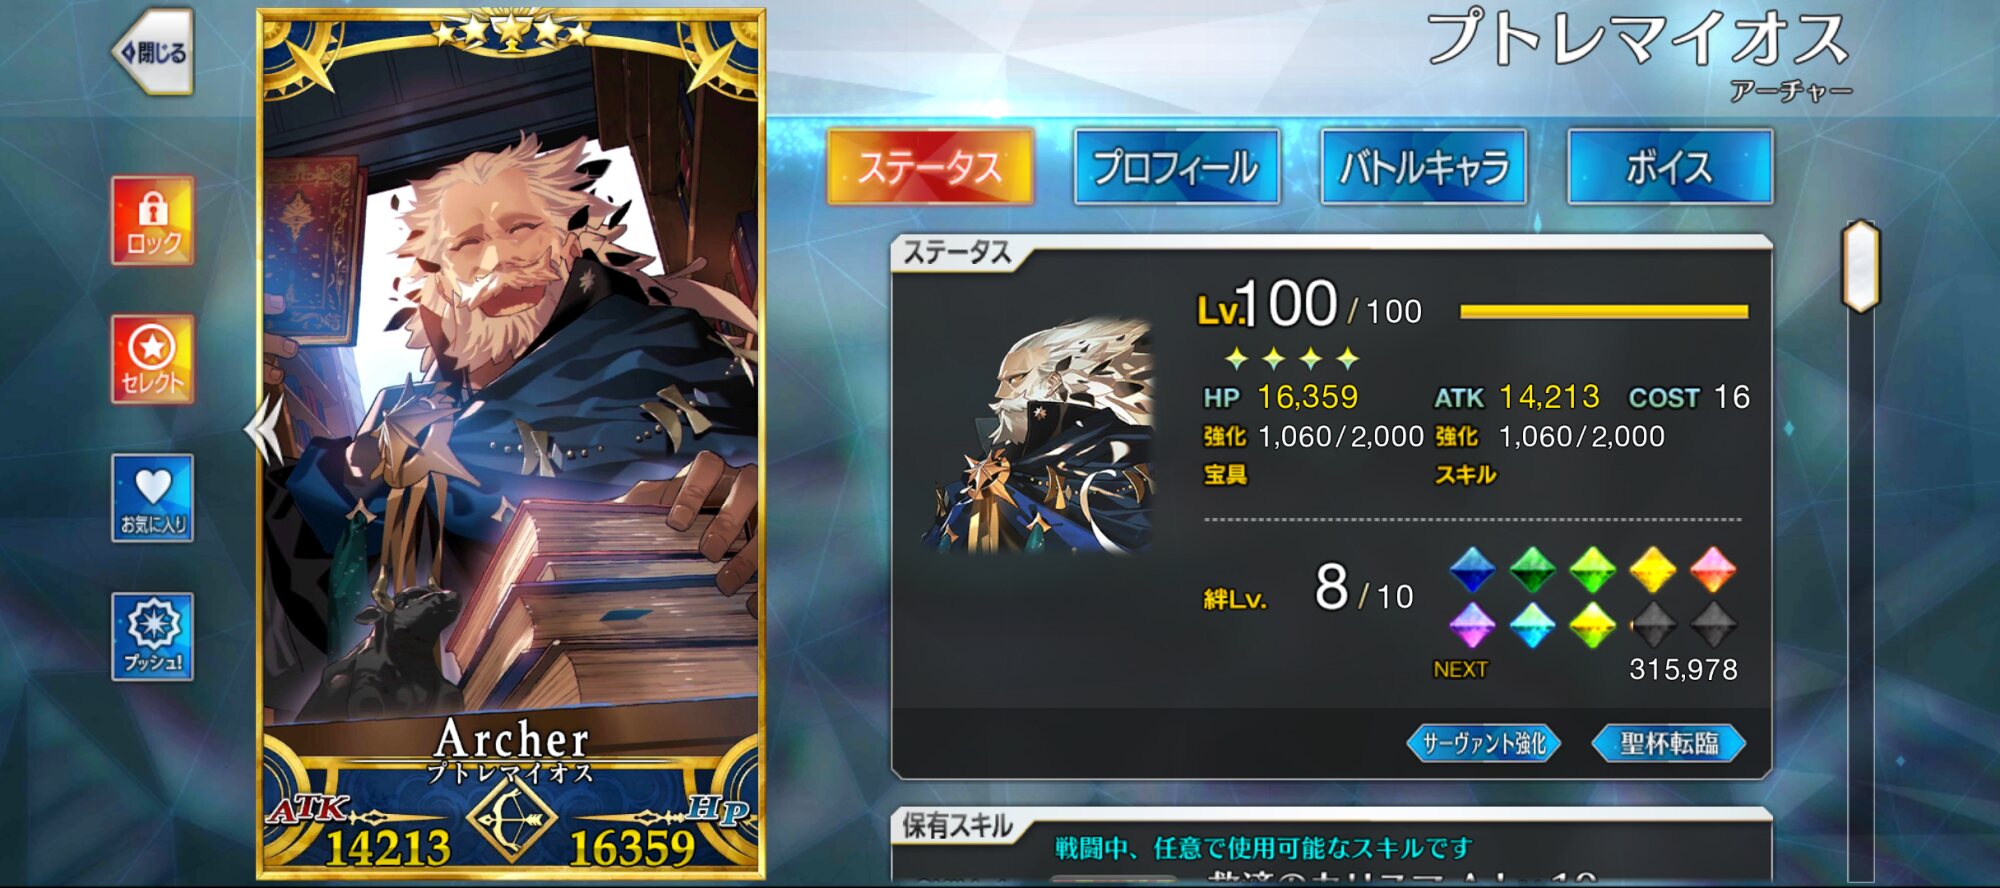This screenshot has height=888, width=2000.
Task: Switch to the バトルキャラ tab
Action: point(1423,167)
